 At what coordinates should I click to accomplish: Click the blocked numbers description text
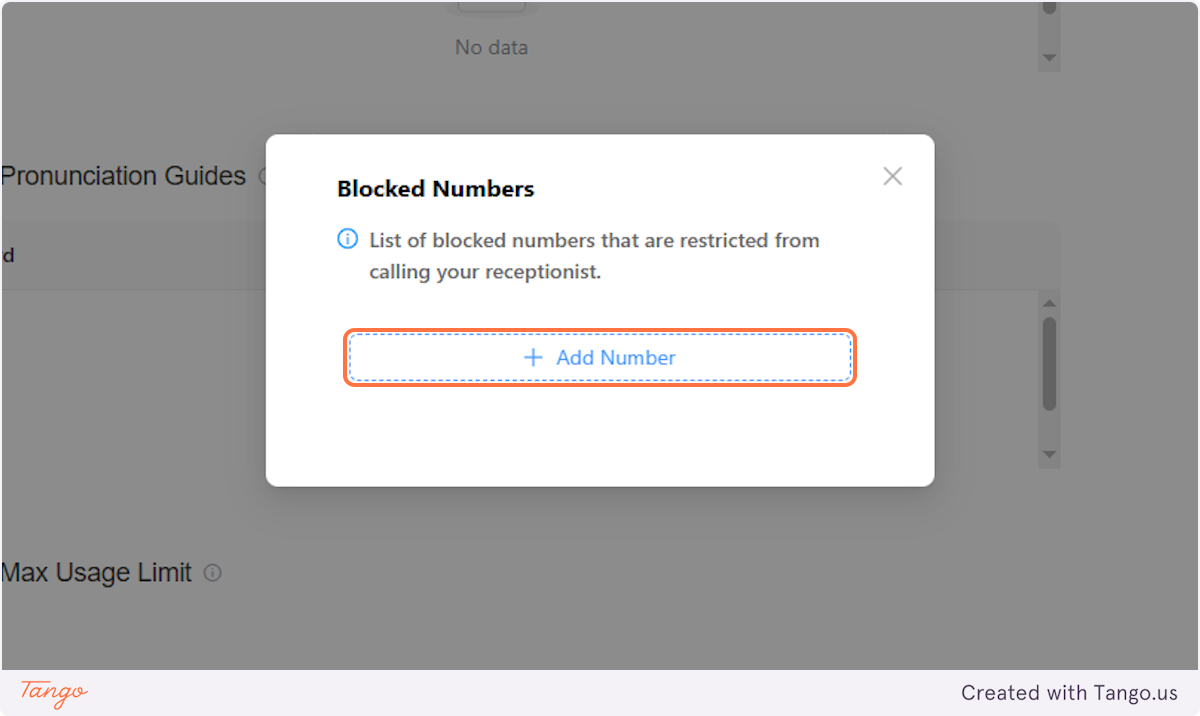595,255
